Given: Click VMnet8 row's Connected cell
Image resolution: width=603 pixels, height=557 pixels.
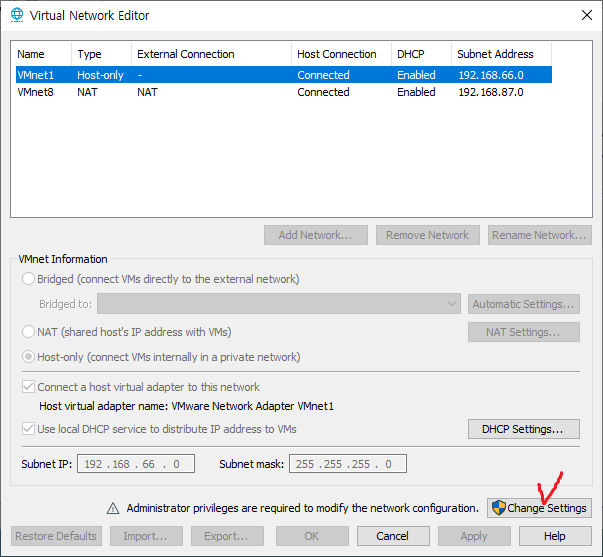Looking at the screenshot, I should click(x=323, y=92).
